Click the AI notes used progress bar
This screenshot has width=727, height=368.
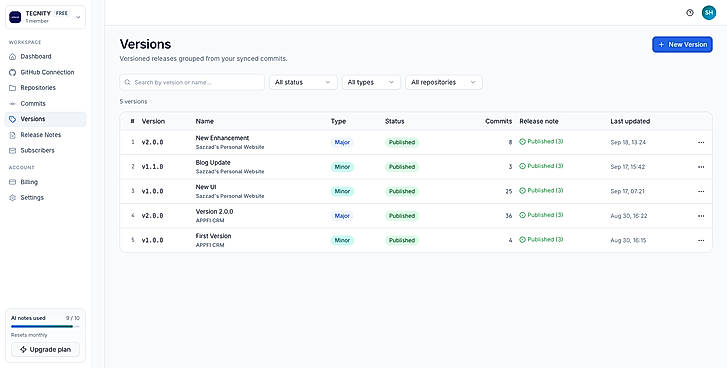[x=45, y=327]
